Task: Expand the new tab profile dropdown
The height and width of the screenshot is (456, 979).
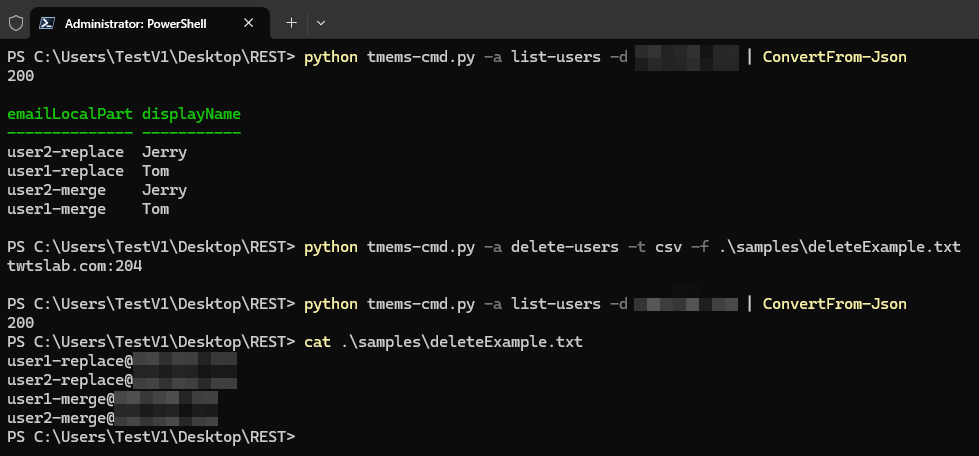Action: tap(321, 22)
